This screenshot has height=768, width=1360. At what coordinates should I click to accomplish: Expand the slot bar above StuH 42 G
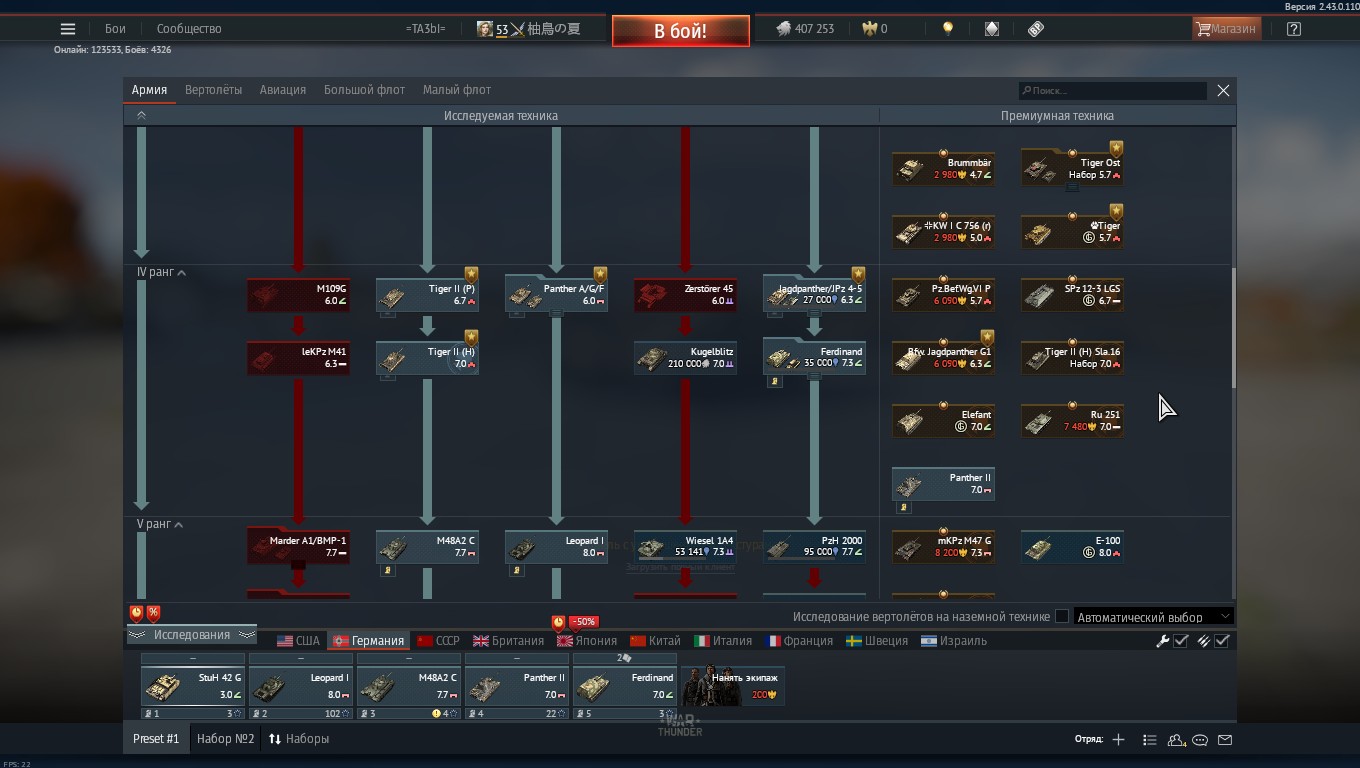tap(193, 659)
